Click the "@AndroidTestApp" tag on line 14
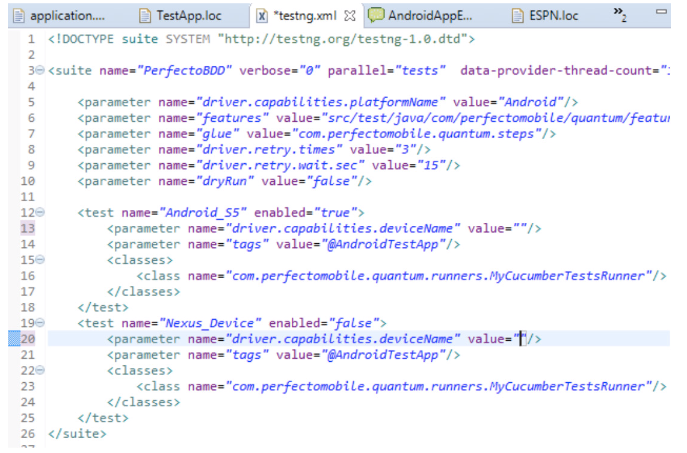This screenshot has height=453, width=687. coord(383,244)
